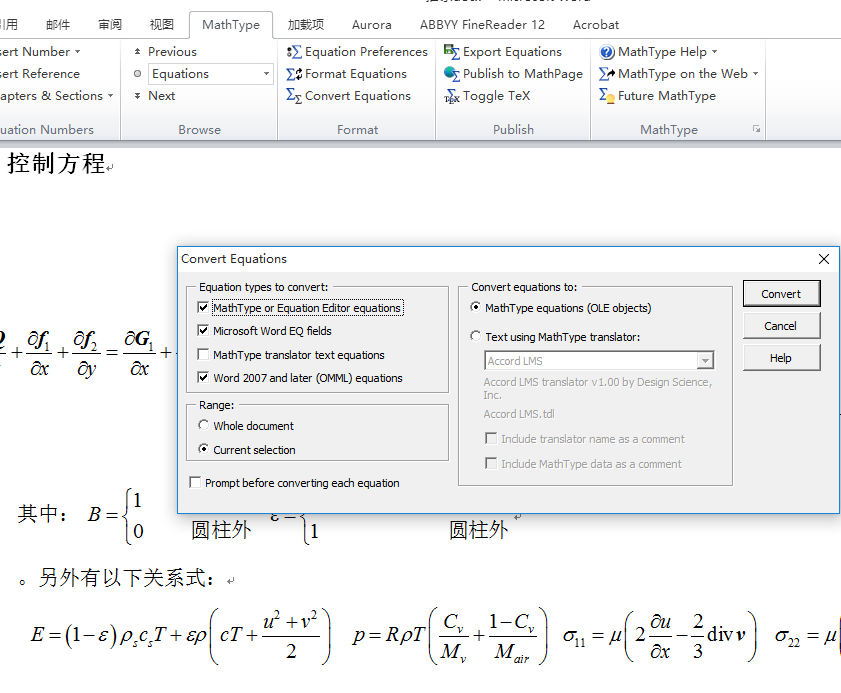841x693 pixels.
Task: Click the Cancel button in dialog
Action: click(780, 326)
